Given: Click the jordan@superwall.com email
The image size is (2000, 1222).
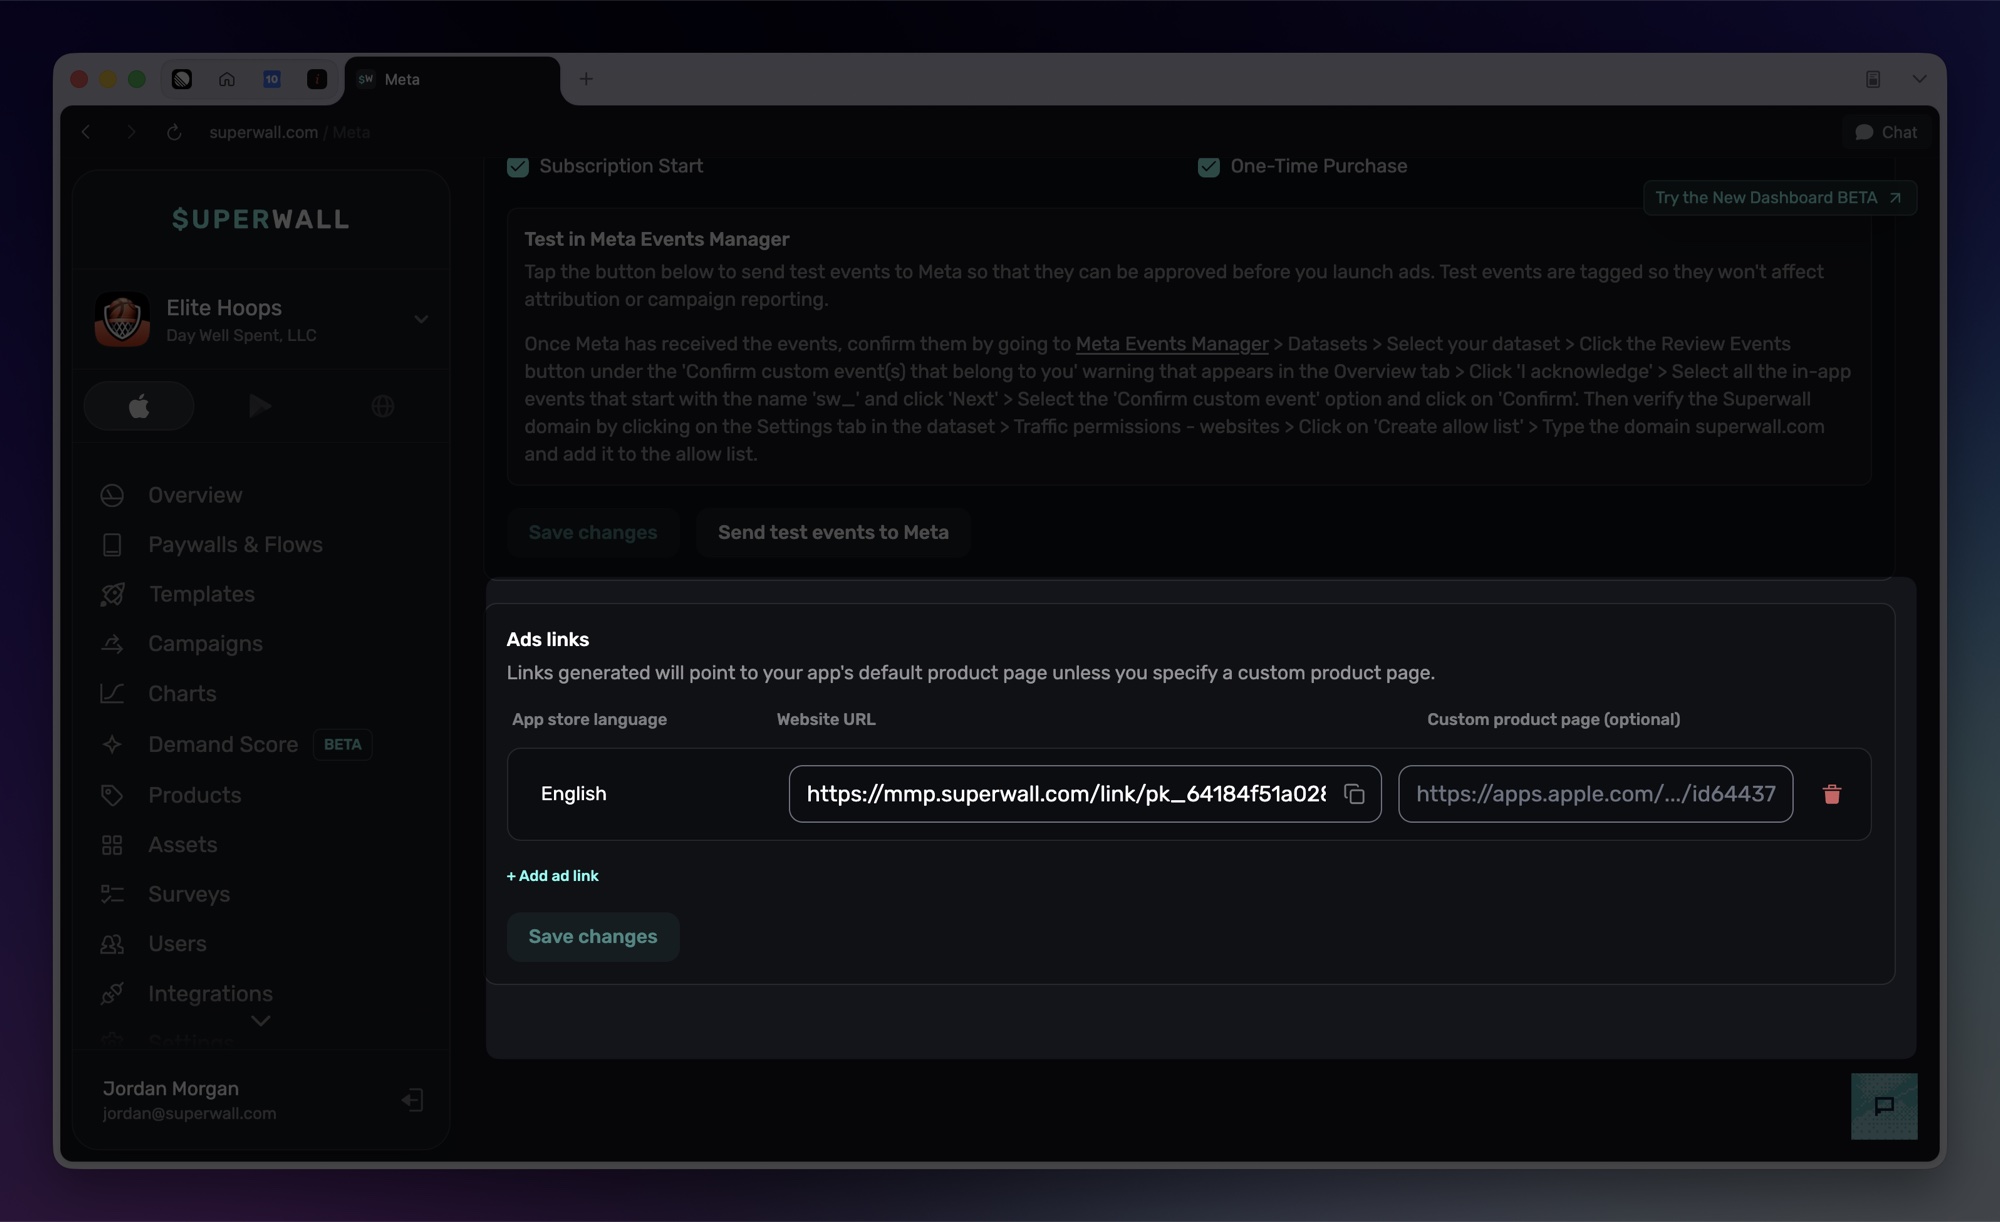Looking at the screenshot, I should [190, 1114].
